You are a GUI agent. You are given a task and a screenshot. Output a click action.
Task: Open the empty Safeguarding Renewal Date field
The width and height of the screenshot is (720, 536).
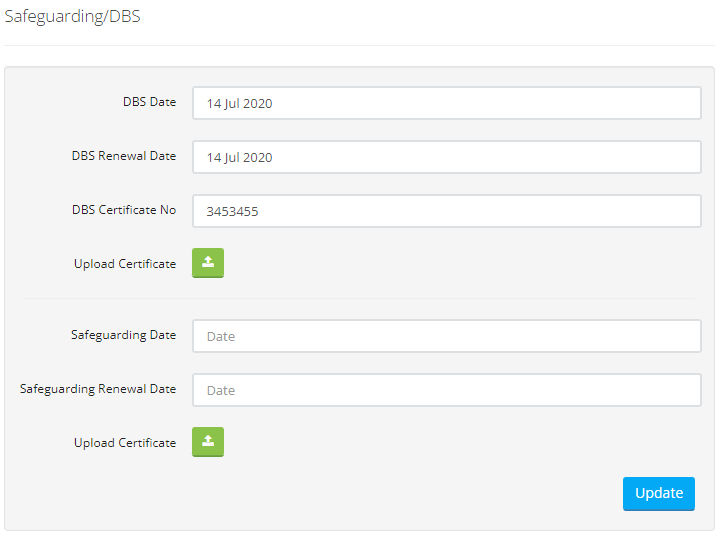[447, 390]
